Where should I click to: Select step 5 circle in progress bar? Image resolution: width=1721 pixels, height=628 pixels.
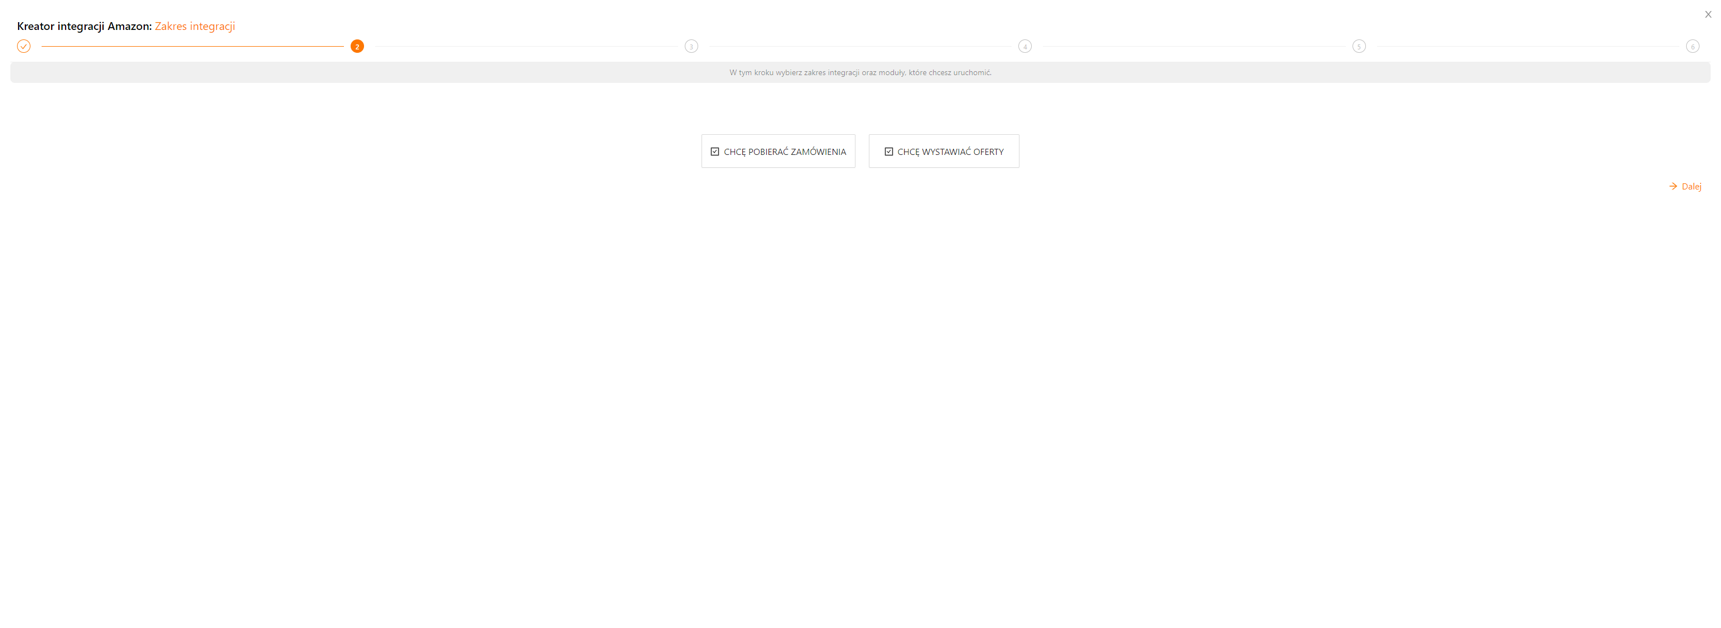(x=1359, y=46)
